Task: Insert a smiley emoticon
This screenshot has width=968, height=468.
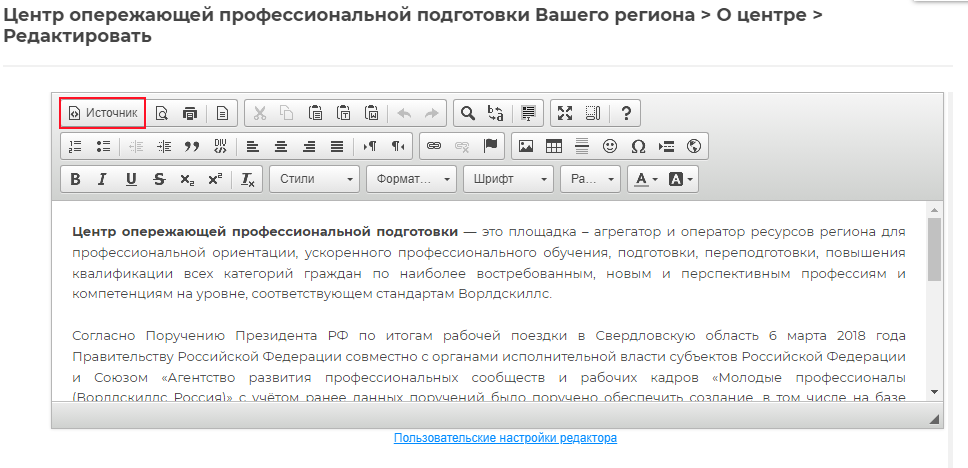Action: [609, 146]
